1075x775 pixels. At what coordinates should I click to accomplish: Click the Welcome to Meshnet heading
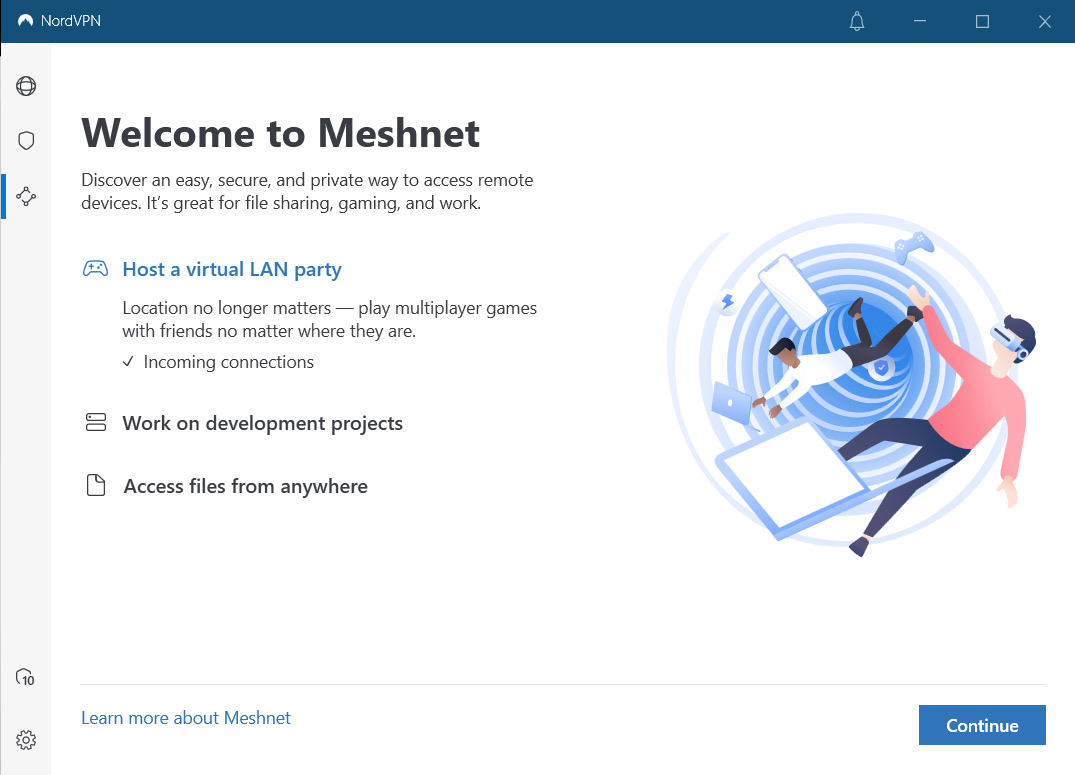point(280,133)
